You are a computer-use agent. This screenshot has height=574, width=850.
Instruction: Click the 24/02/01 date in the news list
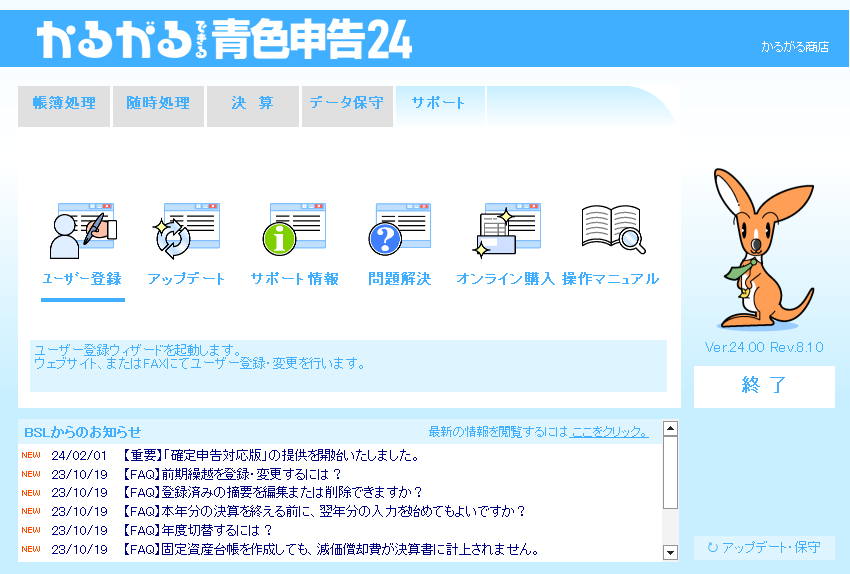(x=79, y=455)
